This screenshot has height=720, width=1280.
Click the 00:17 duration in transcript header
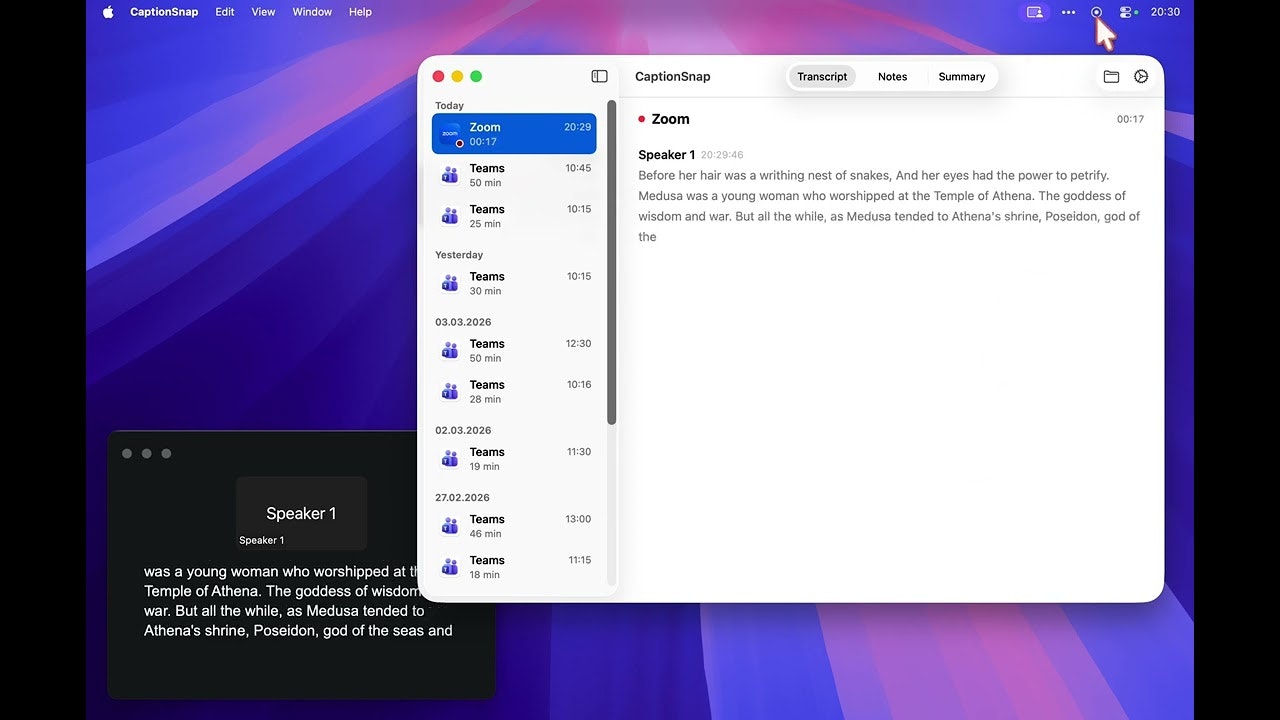pyautogui.click(x=1130, y=119)
